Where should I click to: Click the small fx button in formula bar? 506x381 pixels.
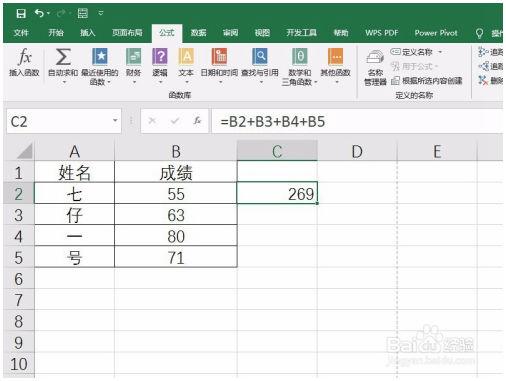pos(197,121)
